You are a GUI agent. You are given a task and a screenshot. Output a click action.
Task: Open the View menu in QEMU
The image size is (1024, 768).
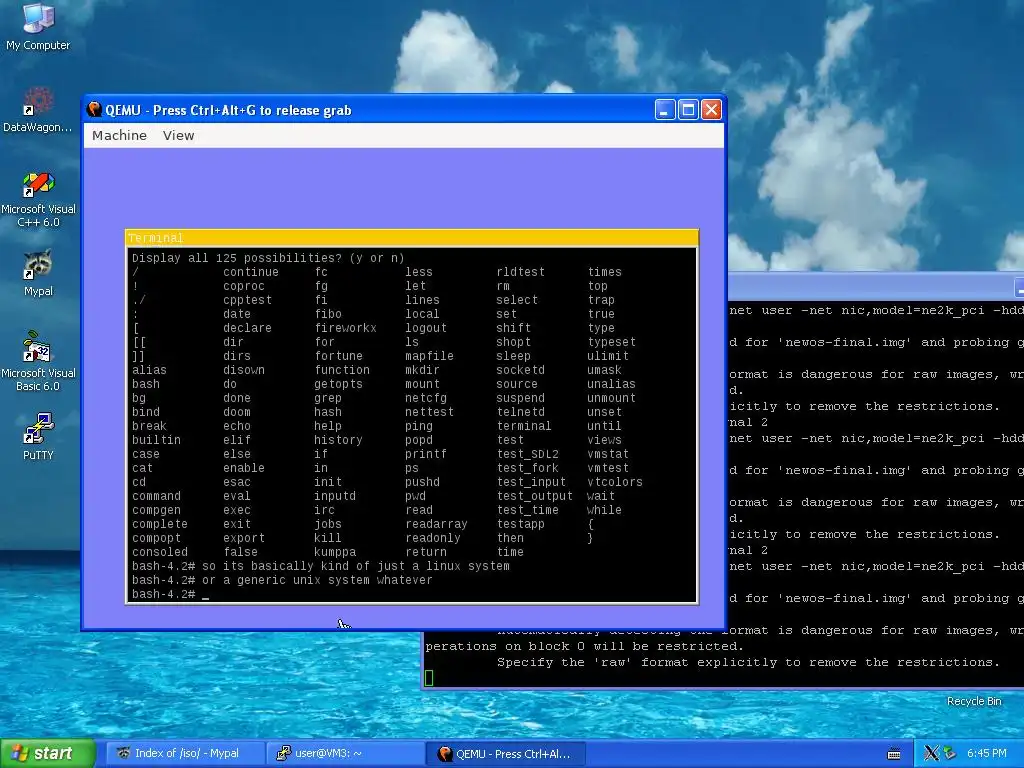point(178,135)
